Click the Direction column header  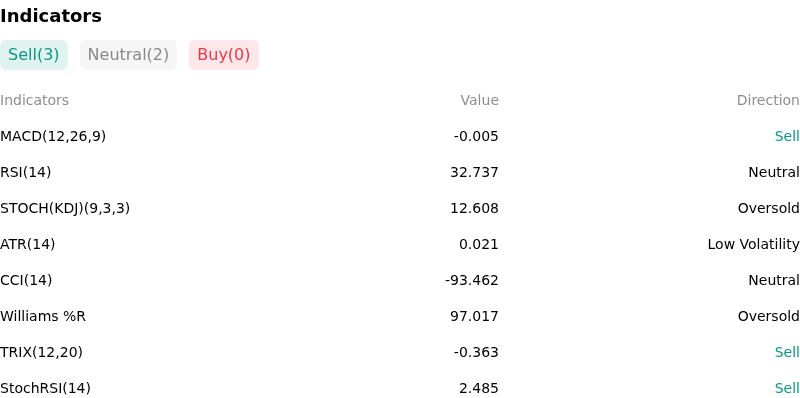coord(768,100)
